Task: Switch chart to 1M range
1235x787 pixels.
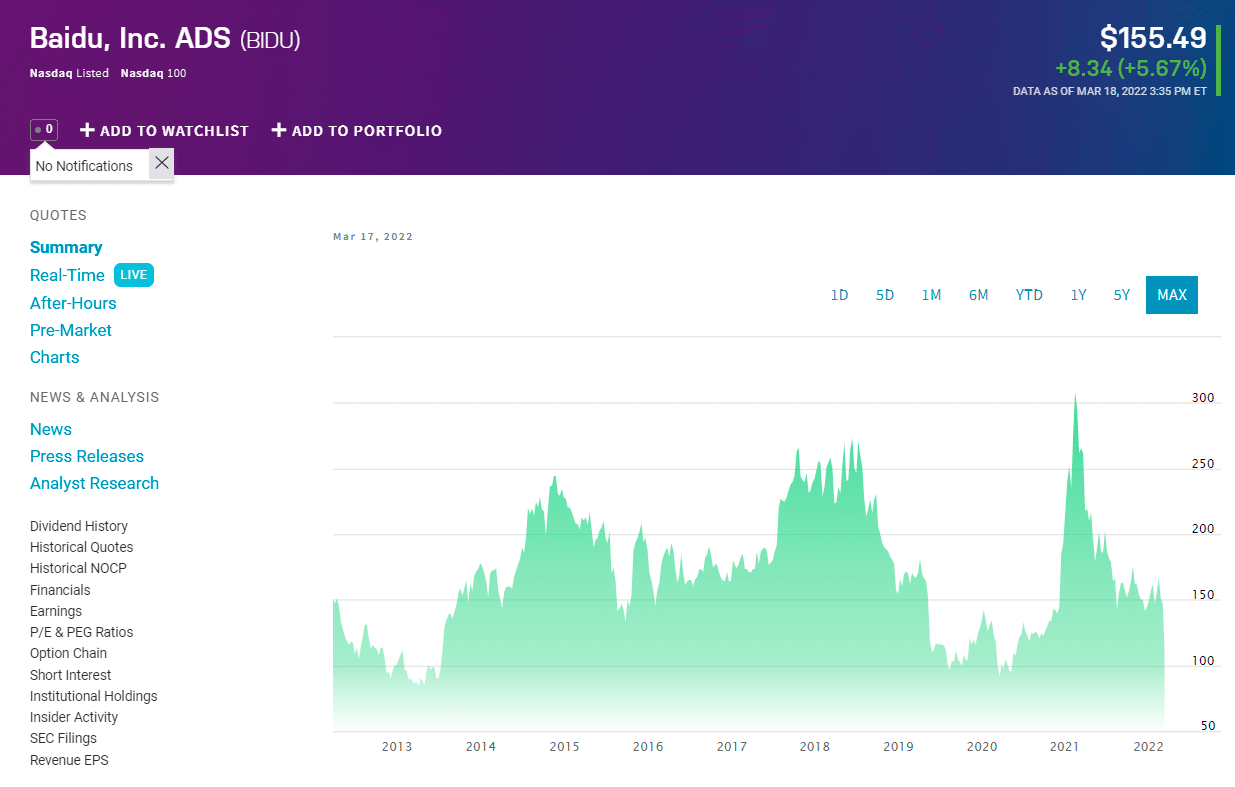Action: pos(931,295)
